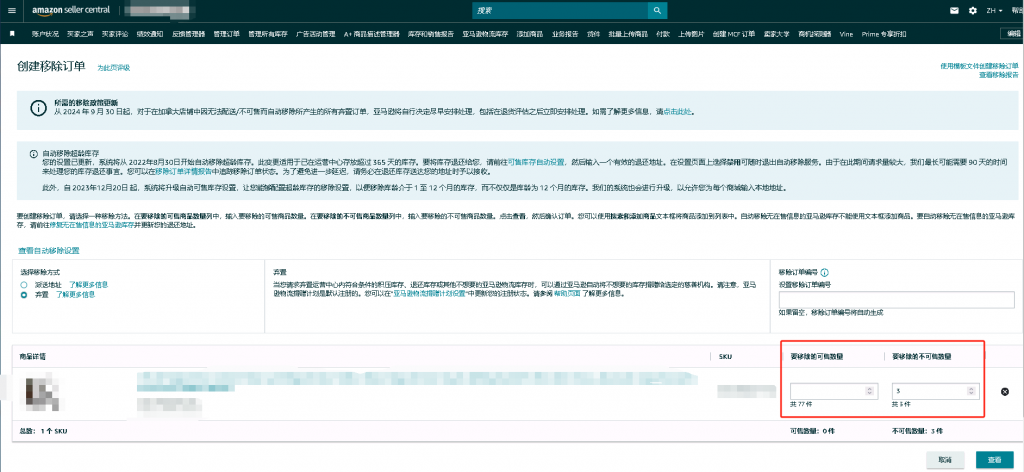Open 卖家大学 menu item
Viewport: 1024px width, 472px height.
(x=776, y=34)
